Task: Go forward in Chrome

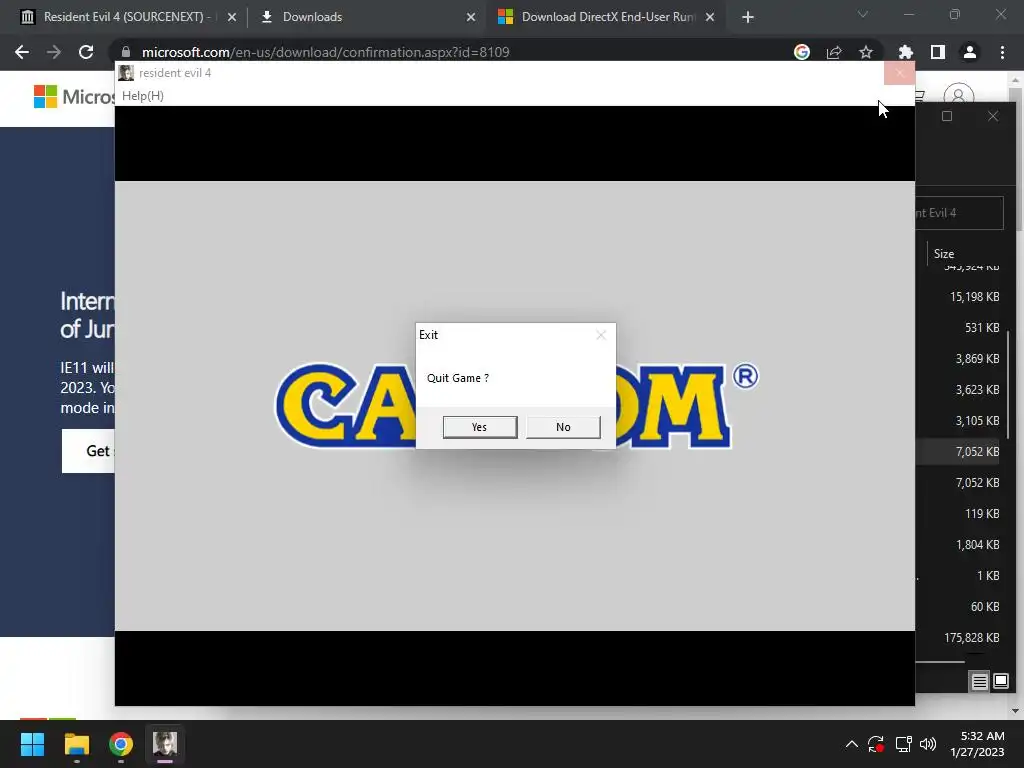Action: point(54,52)
